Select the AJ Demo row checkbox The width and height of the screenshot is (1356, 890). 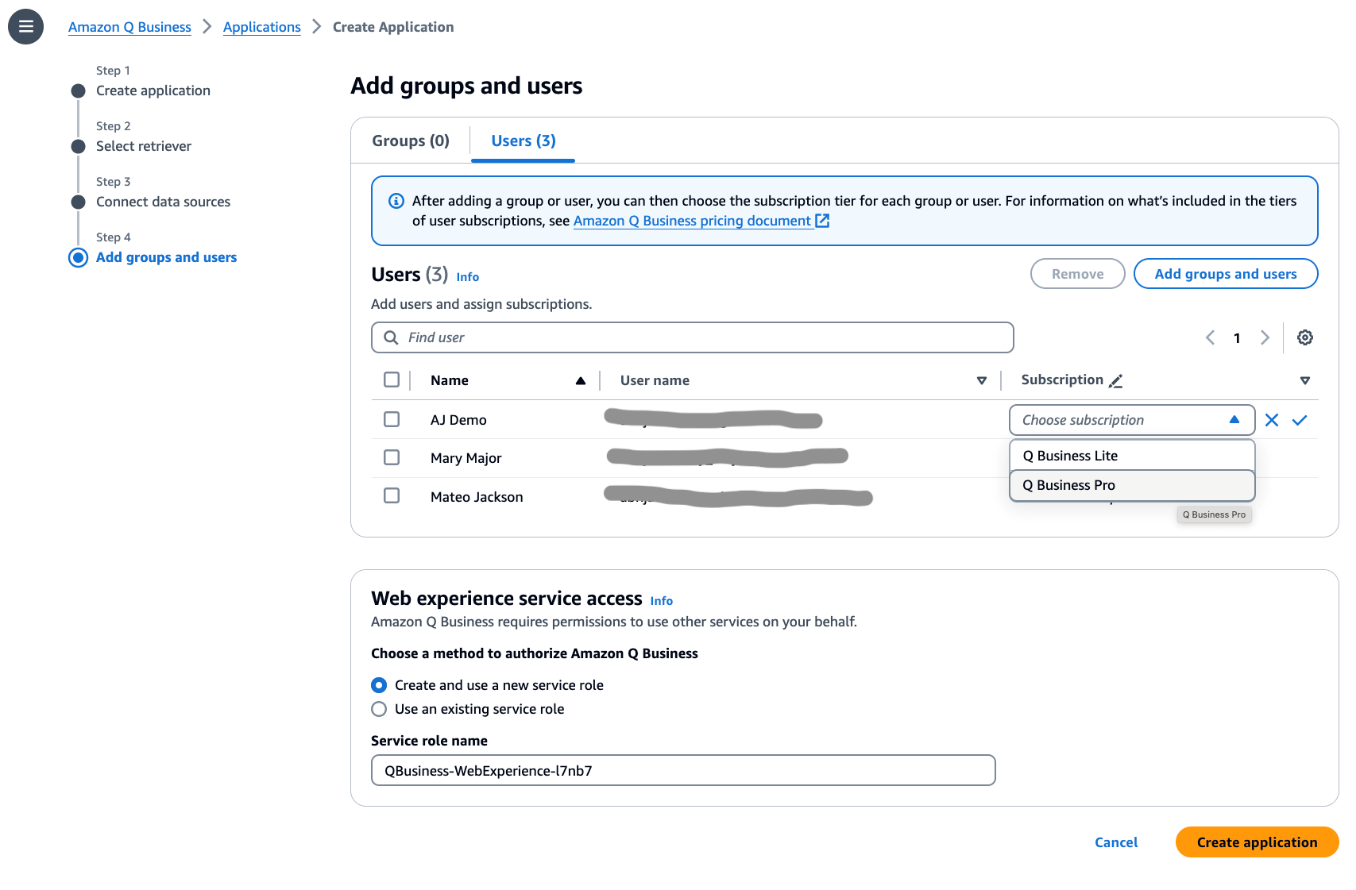[392, 420]
